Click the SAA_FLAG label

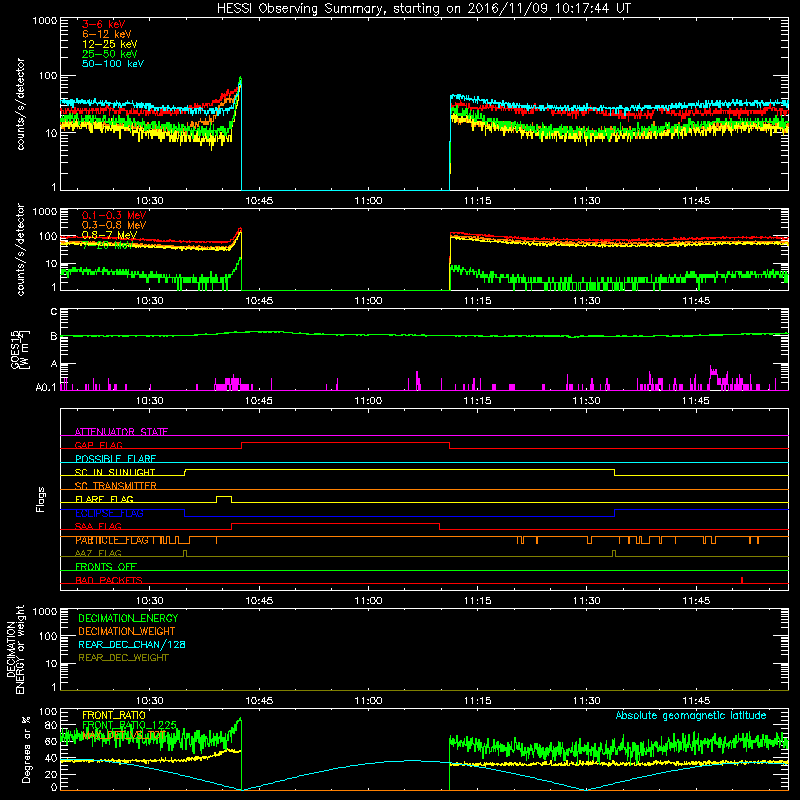[x=98, y=526]
